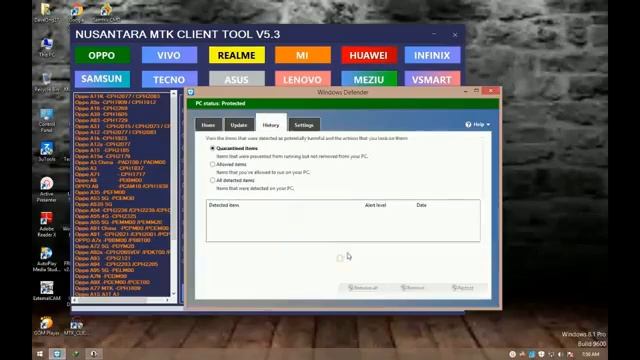
Task: Open the Camtasia-style flame desktop shortcut
Action: 106,12
